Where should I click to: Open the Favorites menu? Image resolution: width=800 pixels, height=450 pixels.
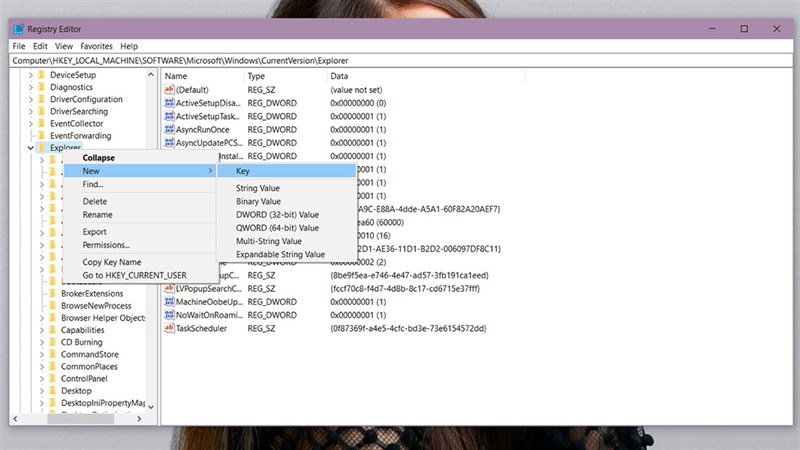[x=96, y=46]
